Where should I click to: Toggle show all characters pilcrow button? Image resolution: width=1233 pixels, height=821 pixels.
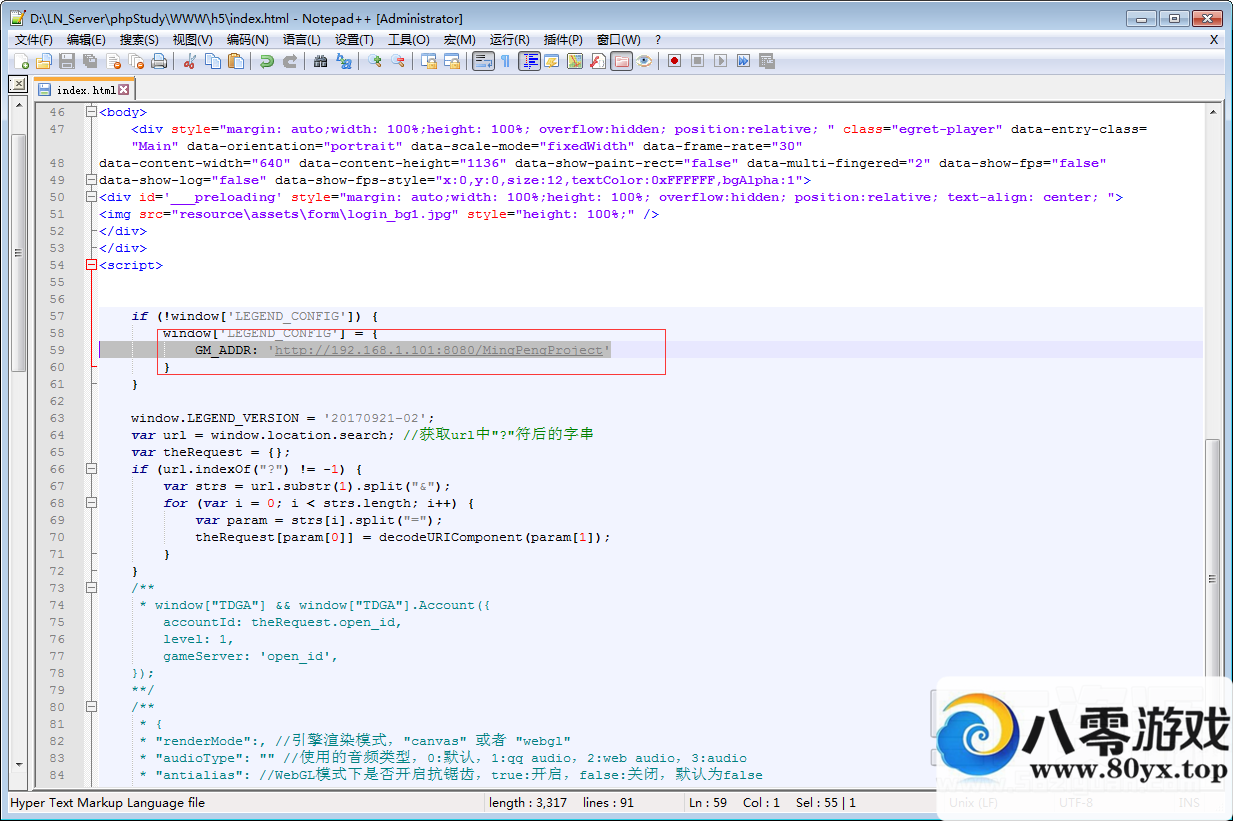(506, 61)
